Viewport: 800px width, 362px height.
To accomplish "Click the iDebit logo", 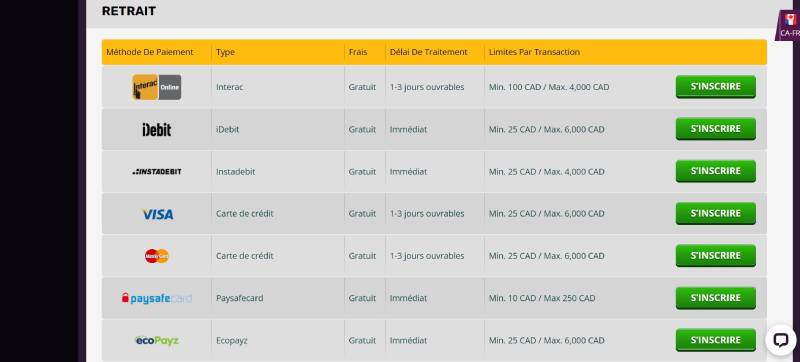I will (x=157, y=130).
